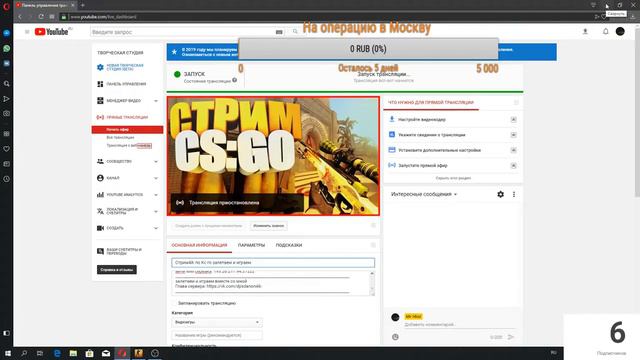Select 'Все трансляции' in the sidebar
This screenshot has width=640, height=360.
(x=120, y=138)
